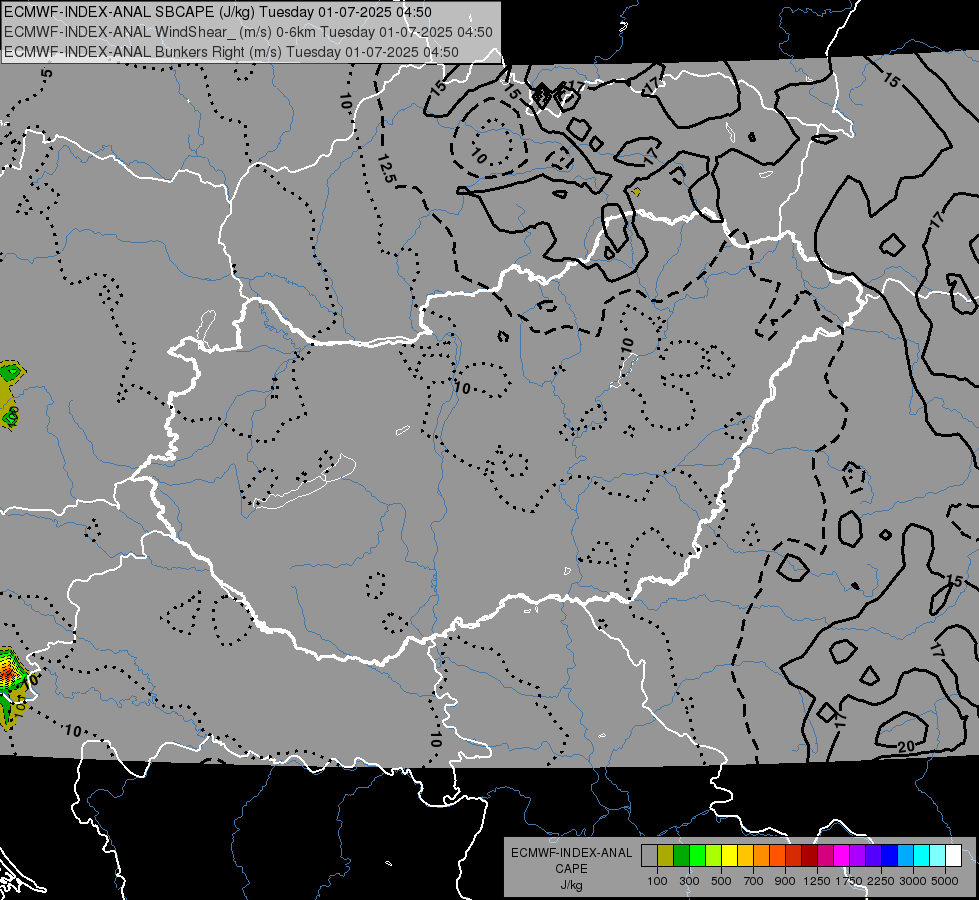Select the pure blue swatch in the CAPE legend
Image resolution: width=979 pixels, height=900 pixels.
(889, 856)
